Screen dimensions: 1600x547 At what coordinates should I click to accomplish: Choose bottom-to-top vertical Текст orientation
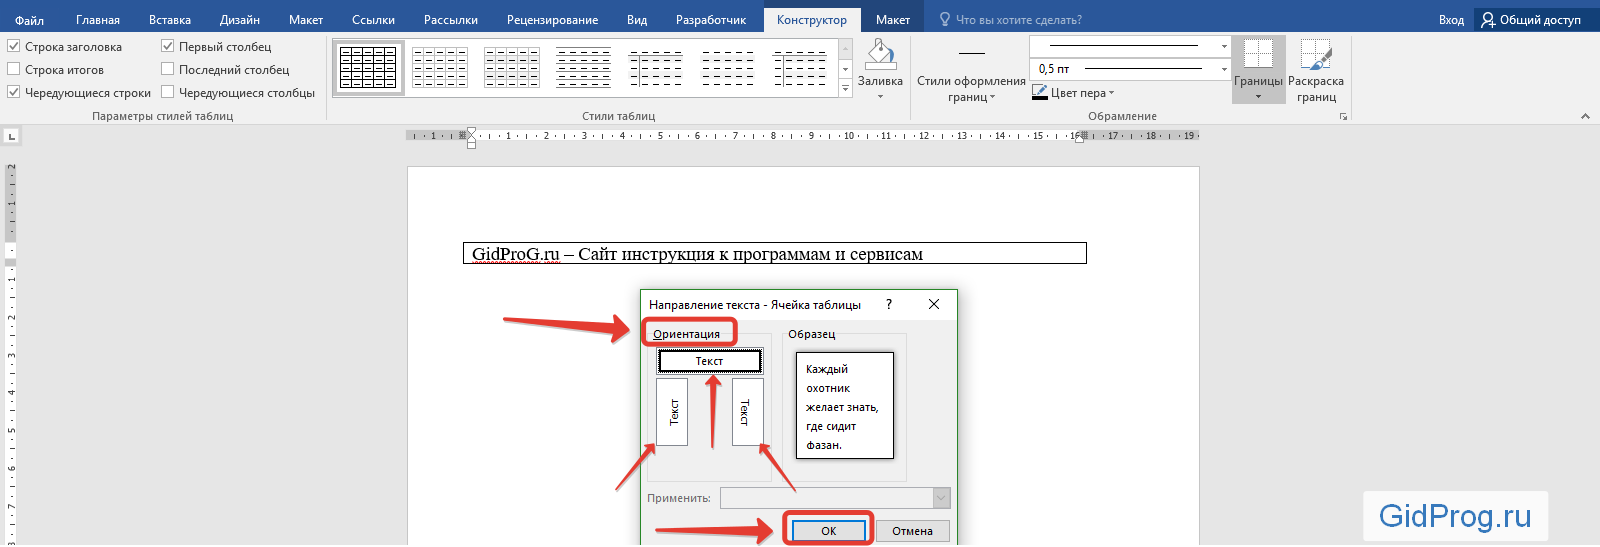[672, 411]
